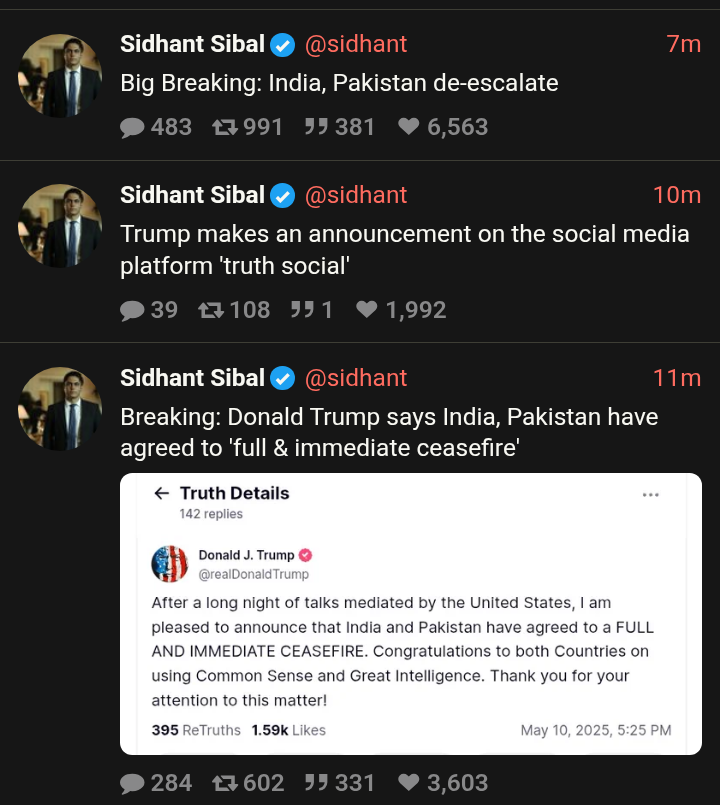Like the tweet with 1,992 likes

(x=401, y=310)
